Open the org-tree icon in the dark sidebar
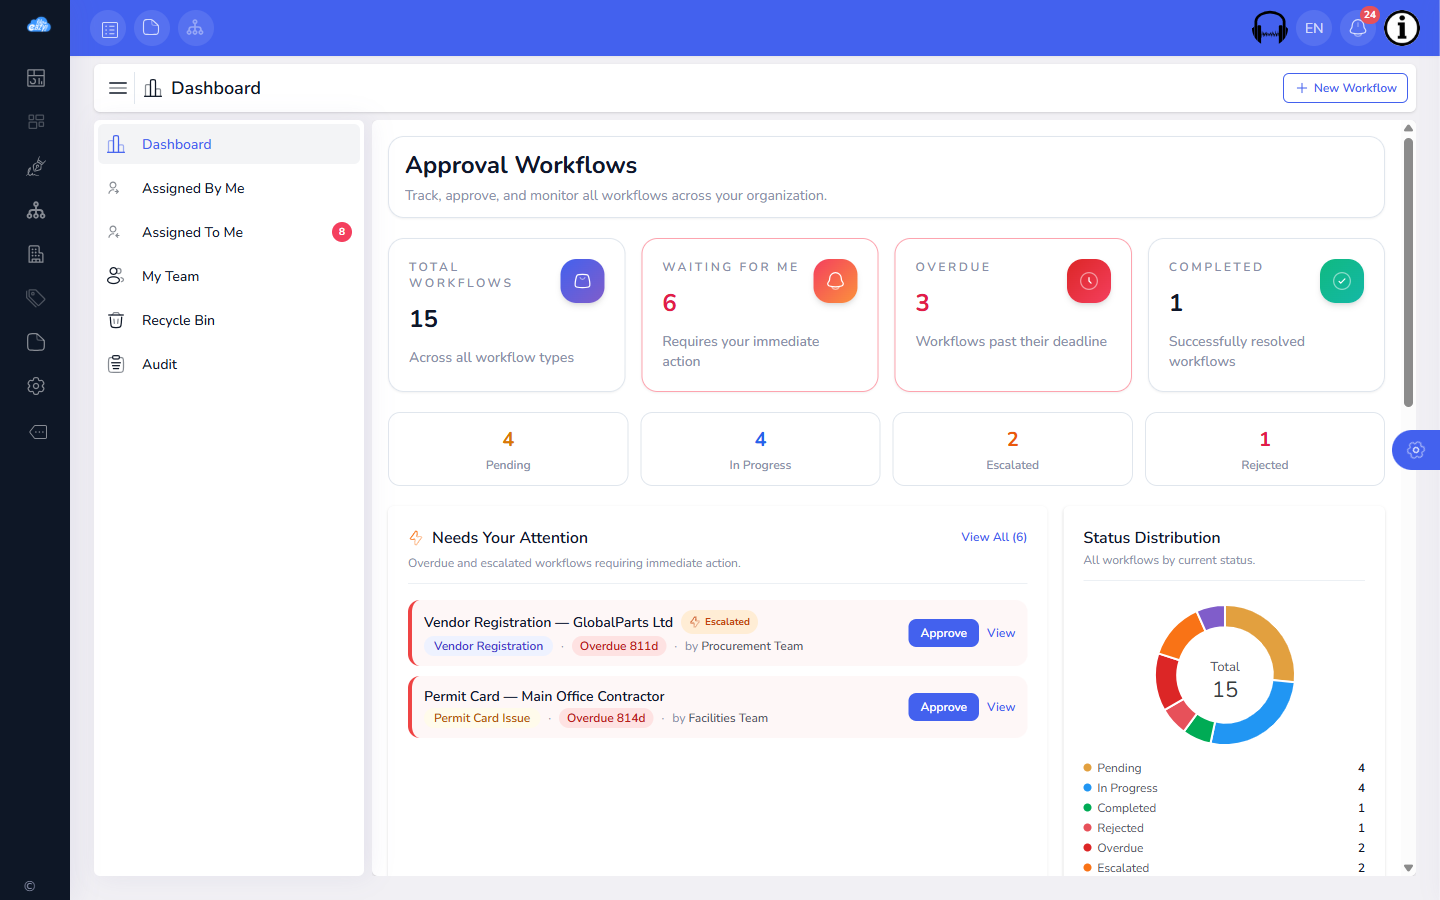1440x900 pixels. click(36, 210)
